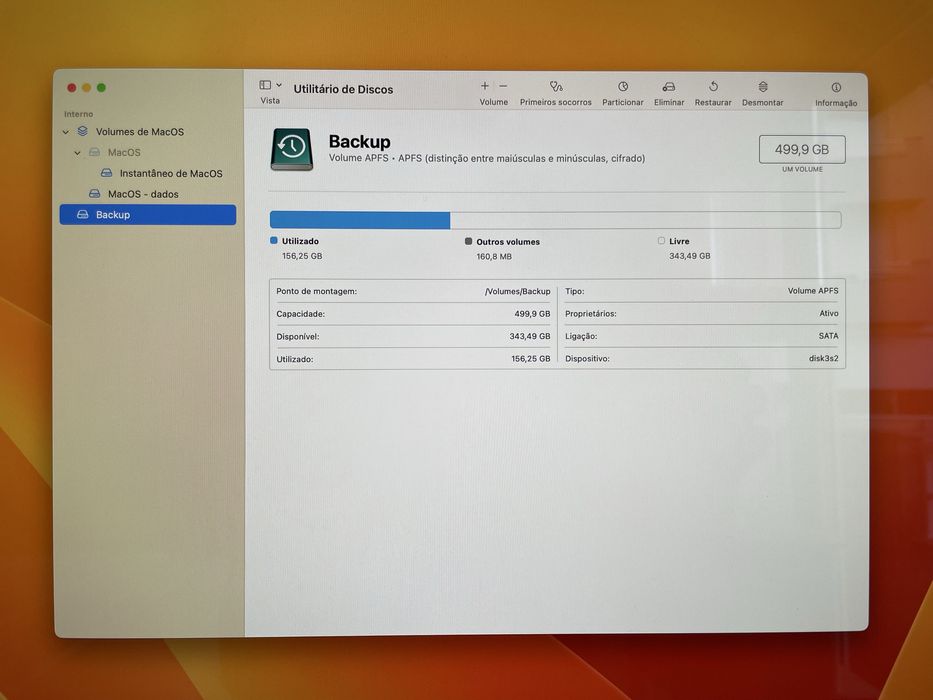Unmount the disk via Desmontar icon

click(763, 87)
